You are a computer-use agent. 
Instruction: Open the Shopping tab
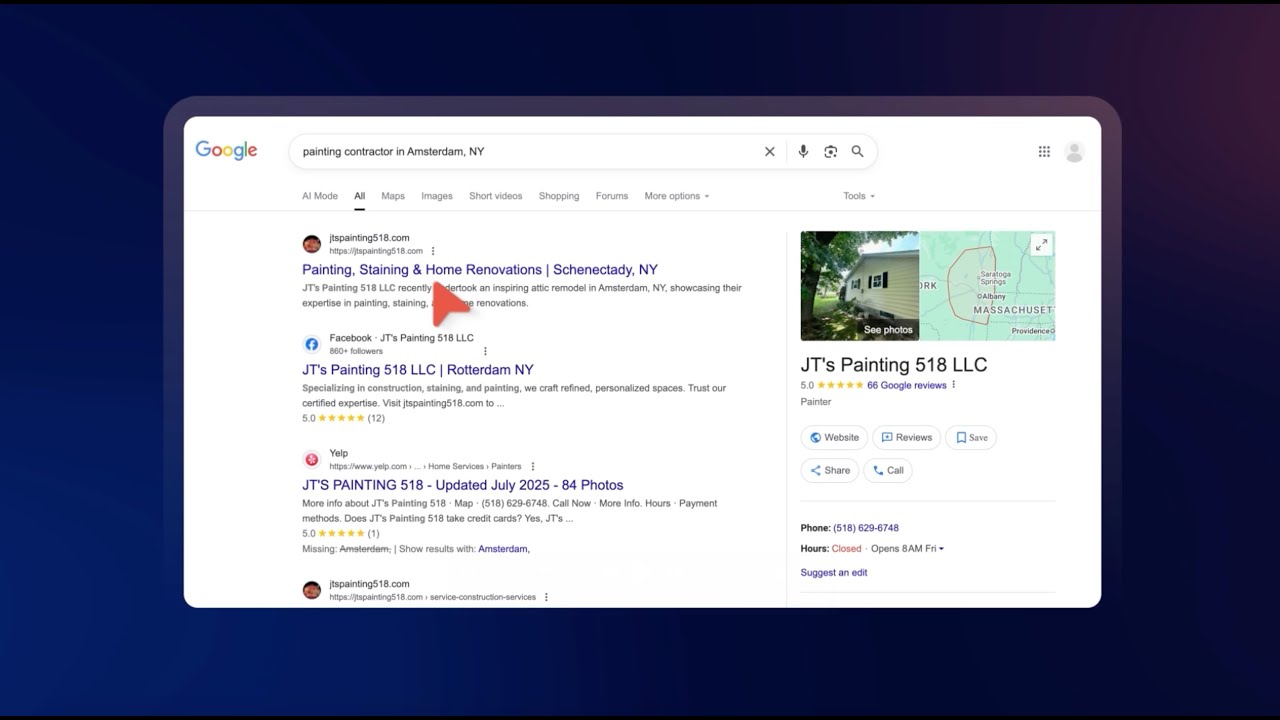click(559, 196)
